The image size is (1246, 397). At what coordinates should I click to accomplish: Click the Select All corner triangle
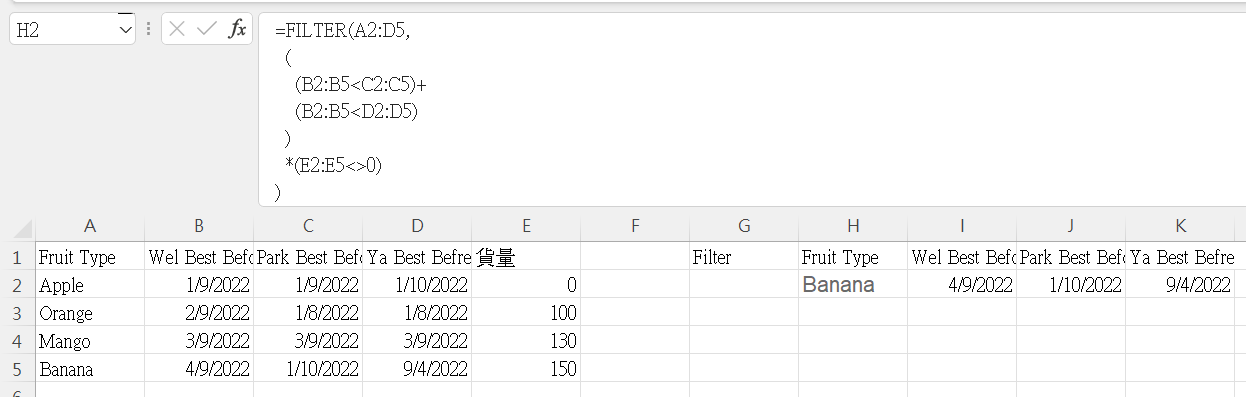18,227
